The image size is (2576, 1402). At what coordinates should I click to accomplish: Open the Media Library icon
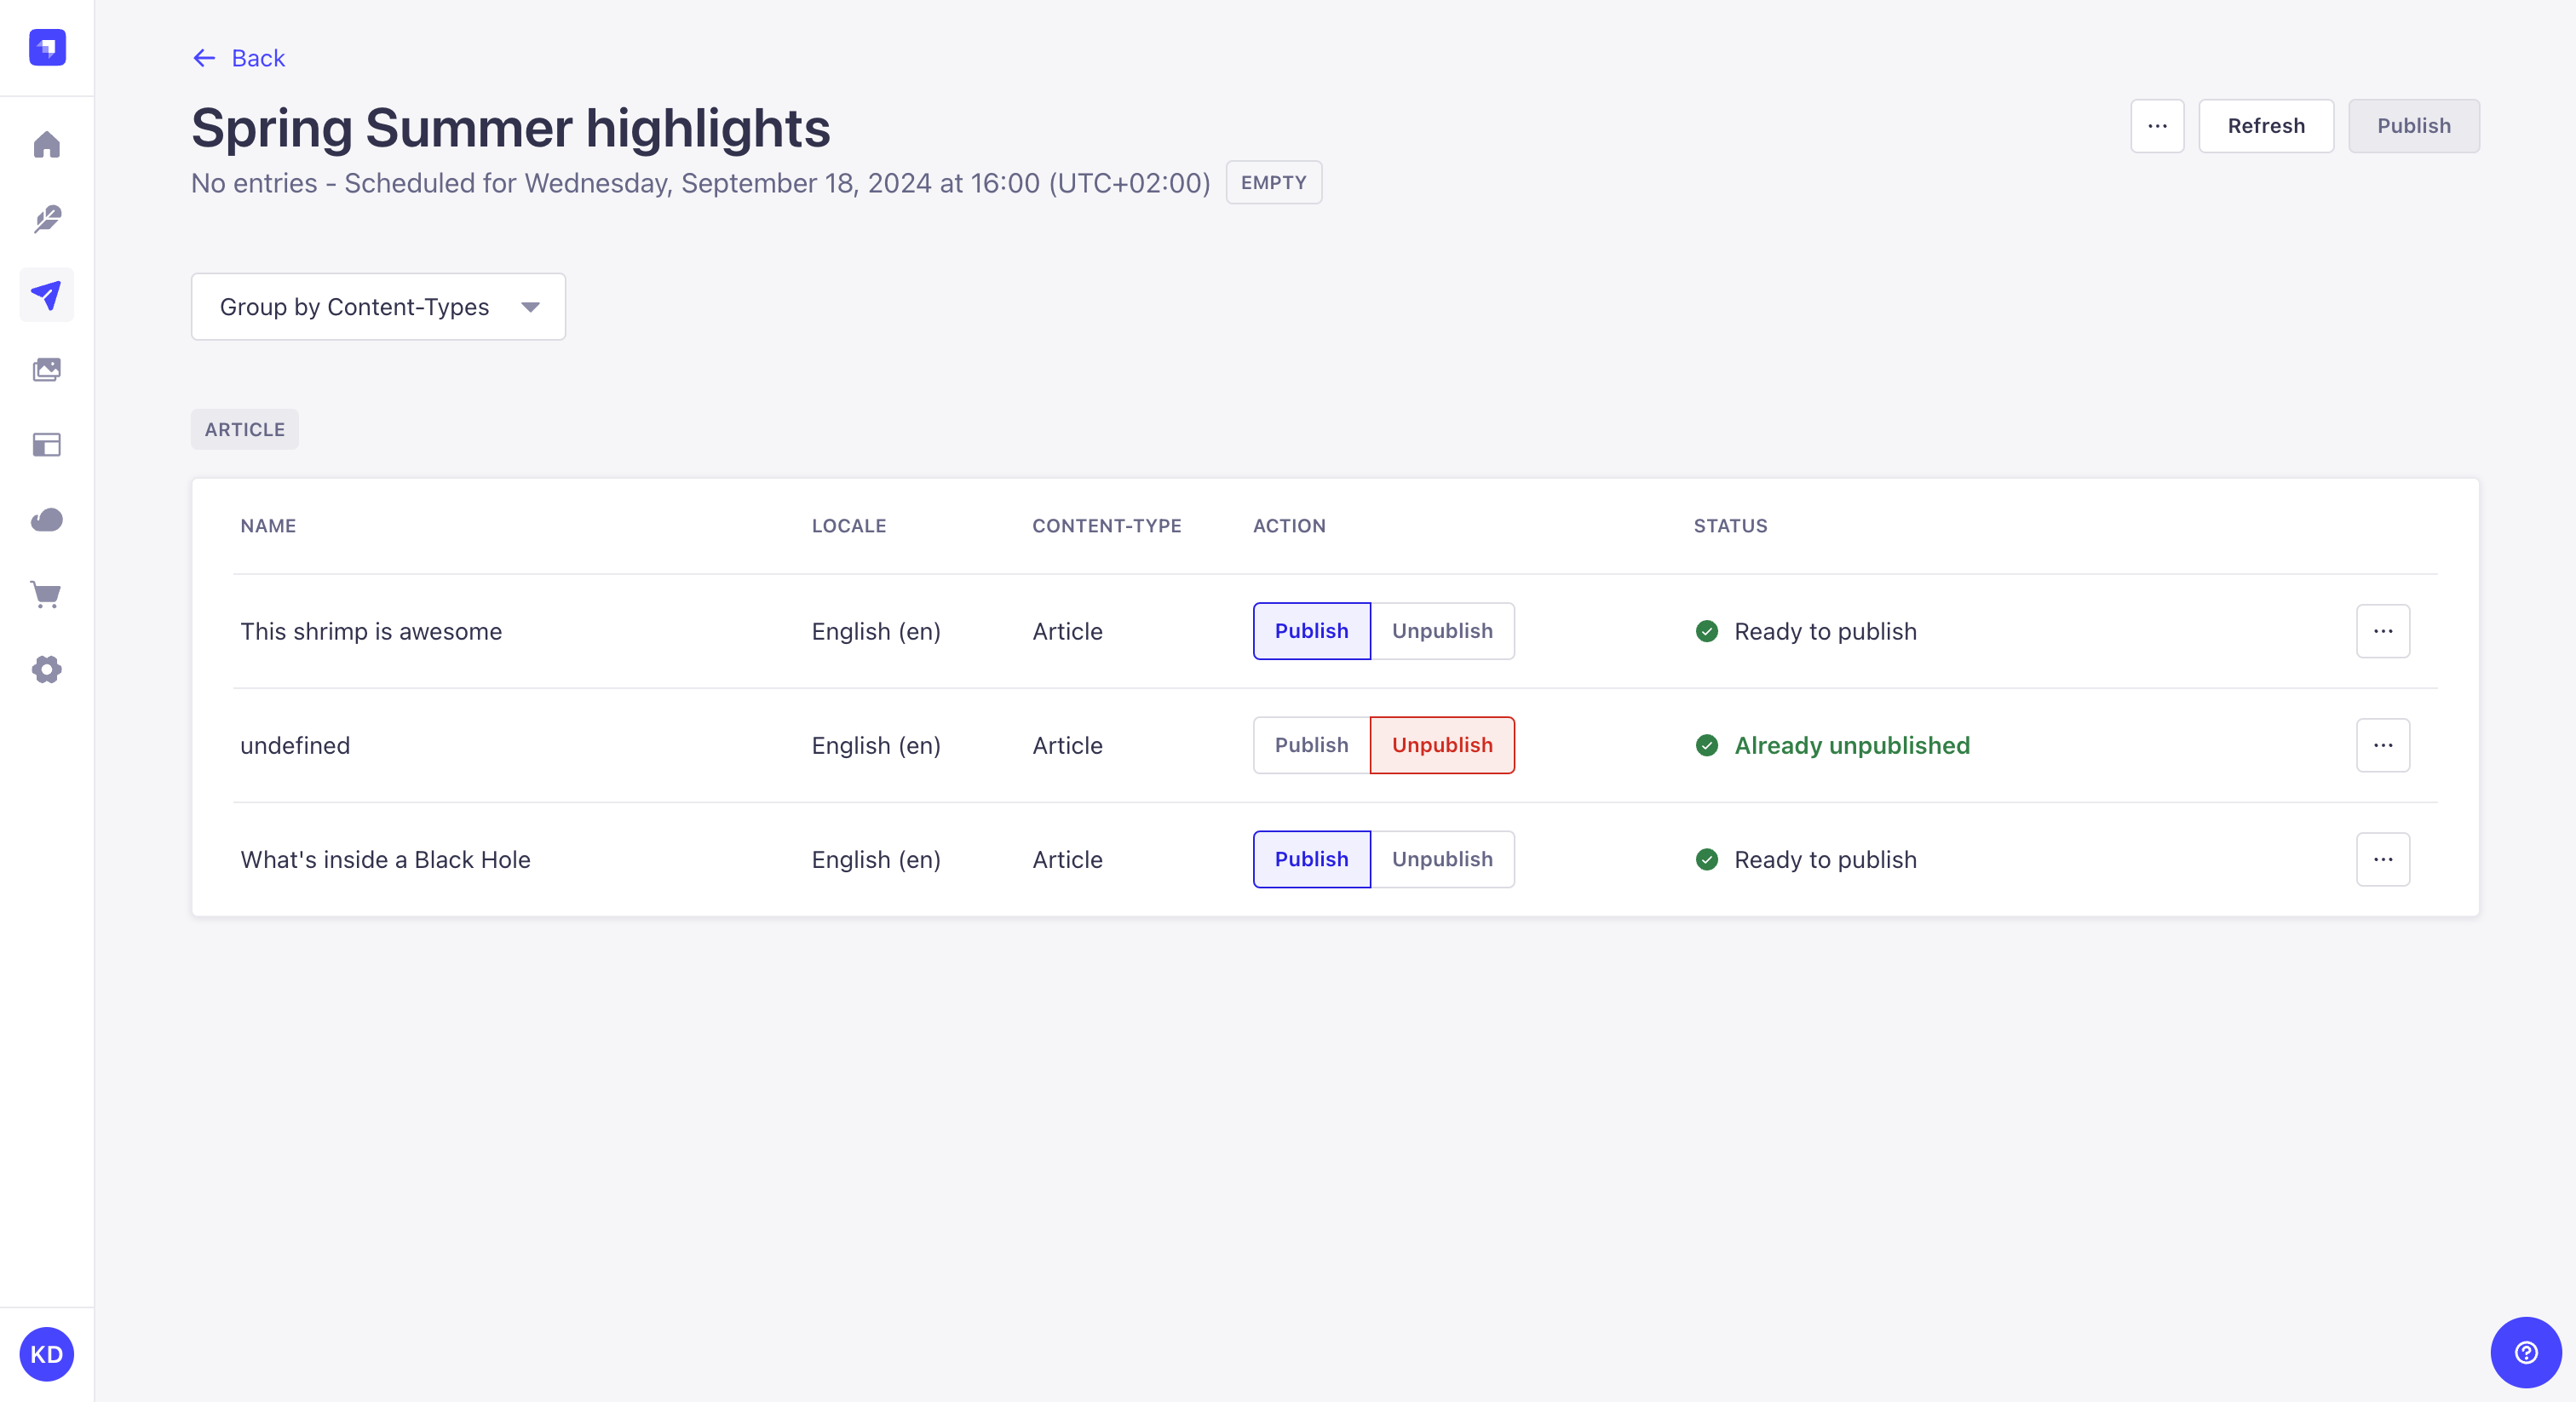(x=47, y=370)
